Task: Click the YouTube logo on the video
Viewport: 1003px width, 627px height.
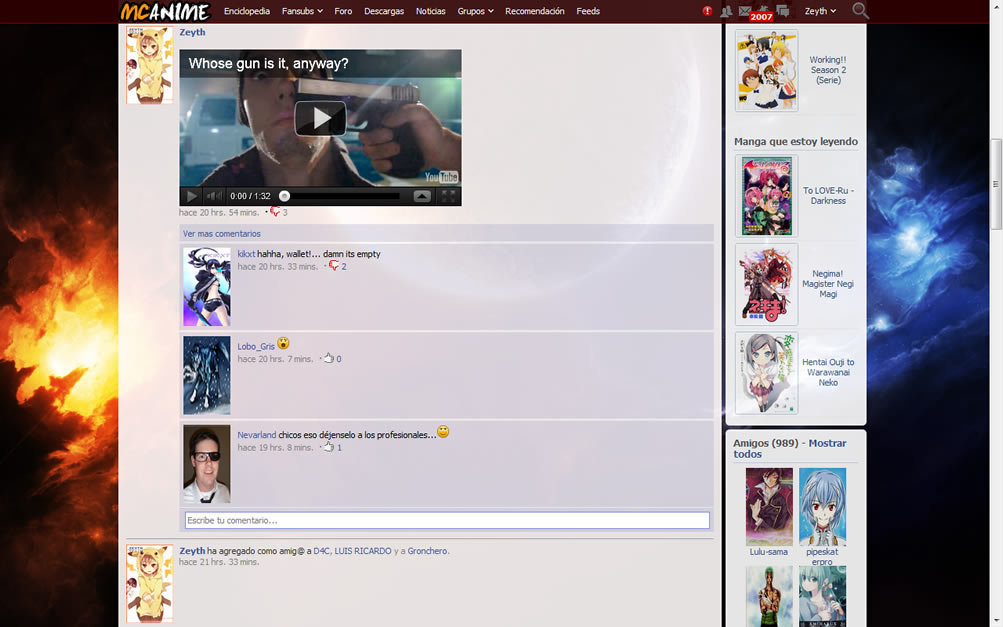Action: tap(441, 177)
